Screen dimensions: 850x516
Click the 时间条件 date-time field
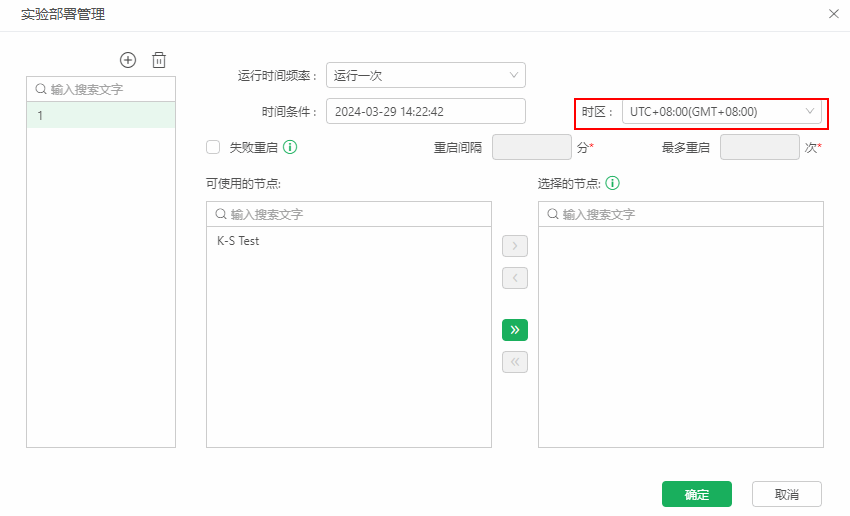pos(425,111)
